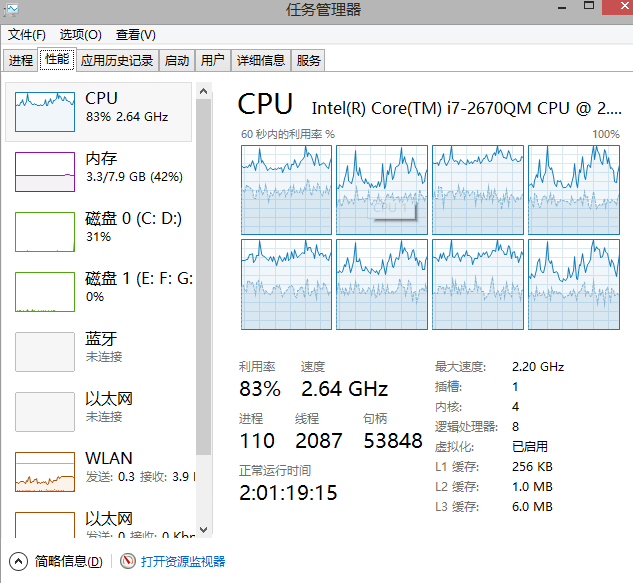Click the sidebar scroll up arrow
Screen dimensions: 633x583
[203, 91]
